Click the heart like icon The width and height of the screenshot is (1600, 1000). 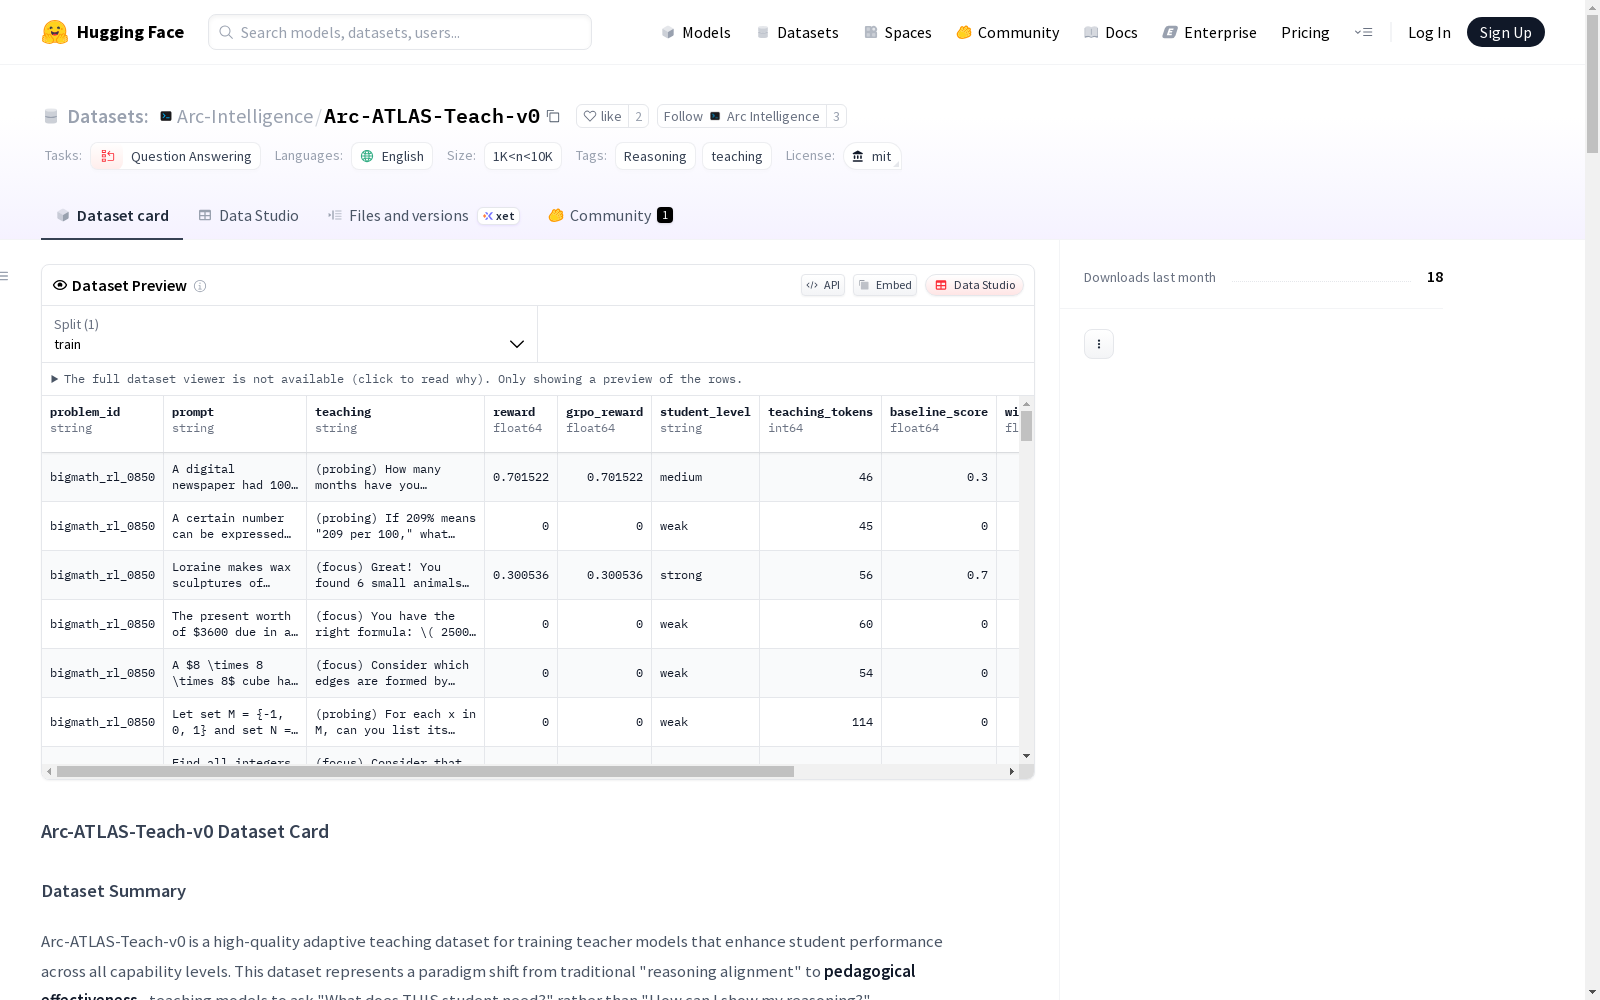(590, 116)
